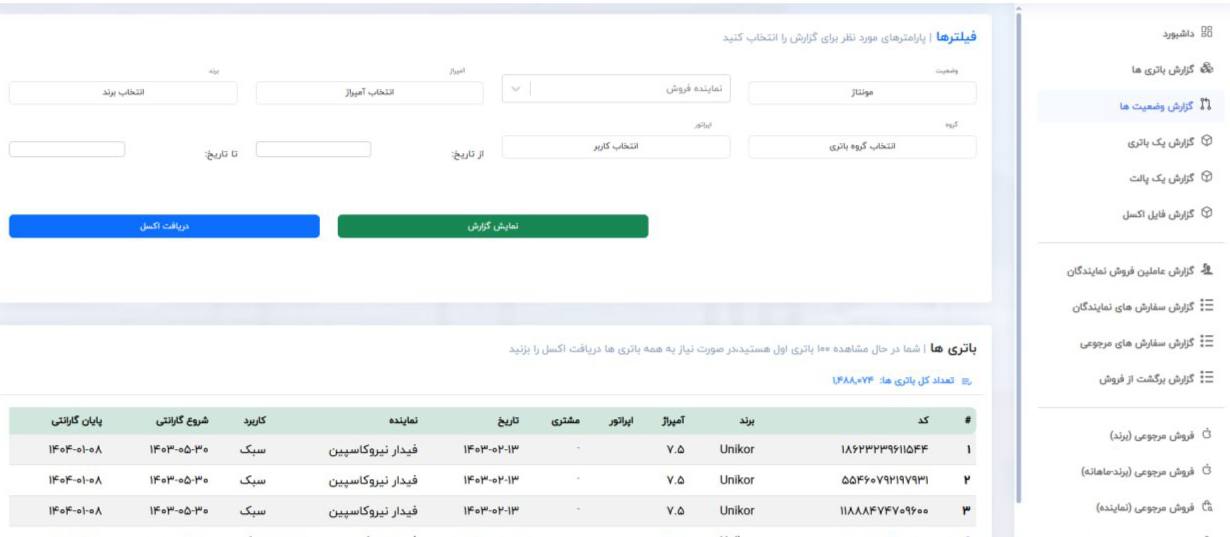Click the تعداد کل باتری ها total count text
Viewport: 1230px width, 537px height.
[893, 382]
